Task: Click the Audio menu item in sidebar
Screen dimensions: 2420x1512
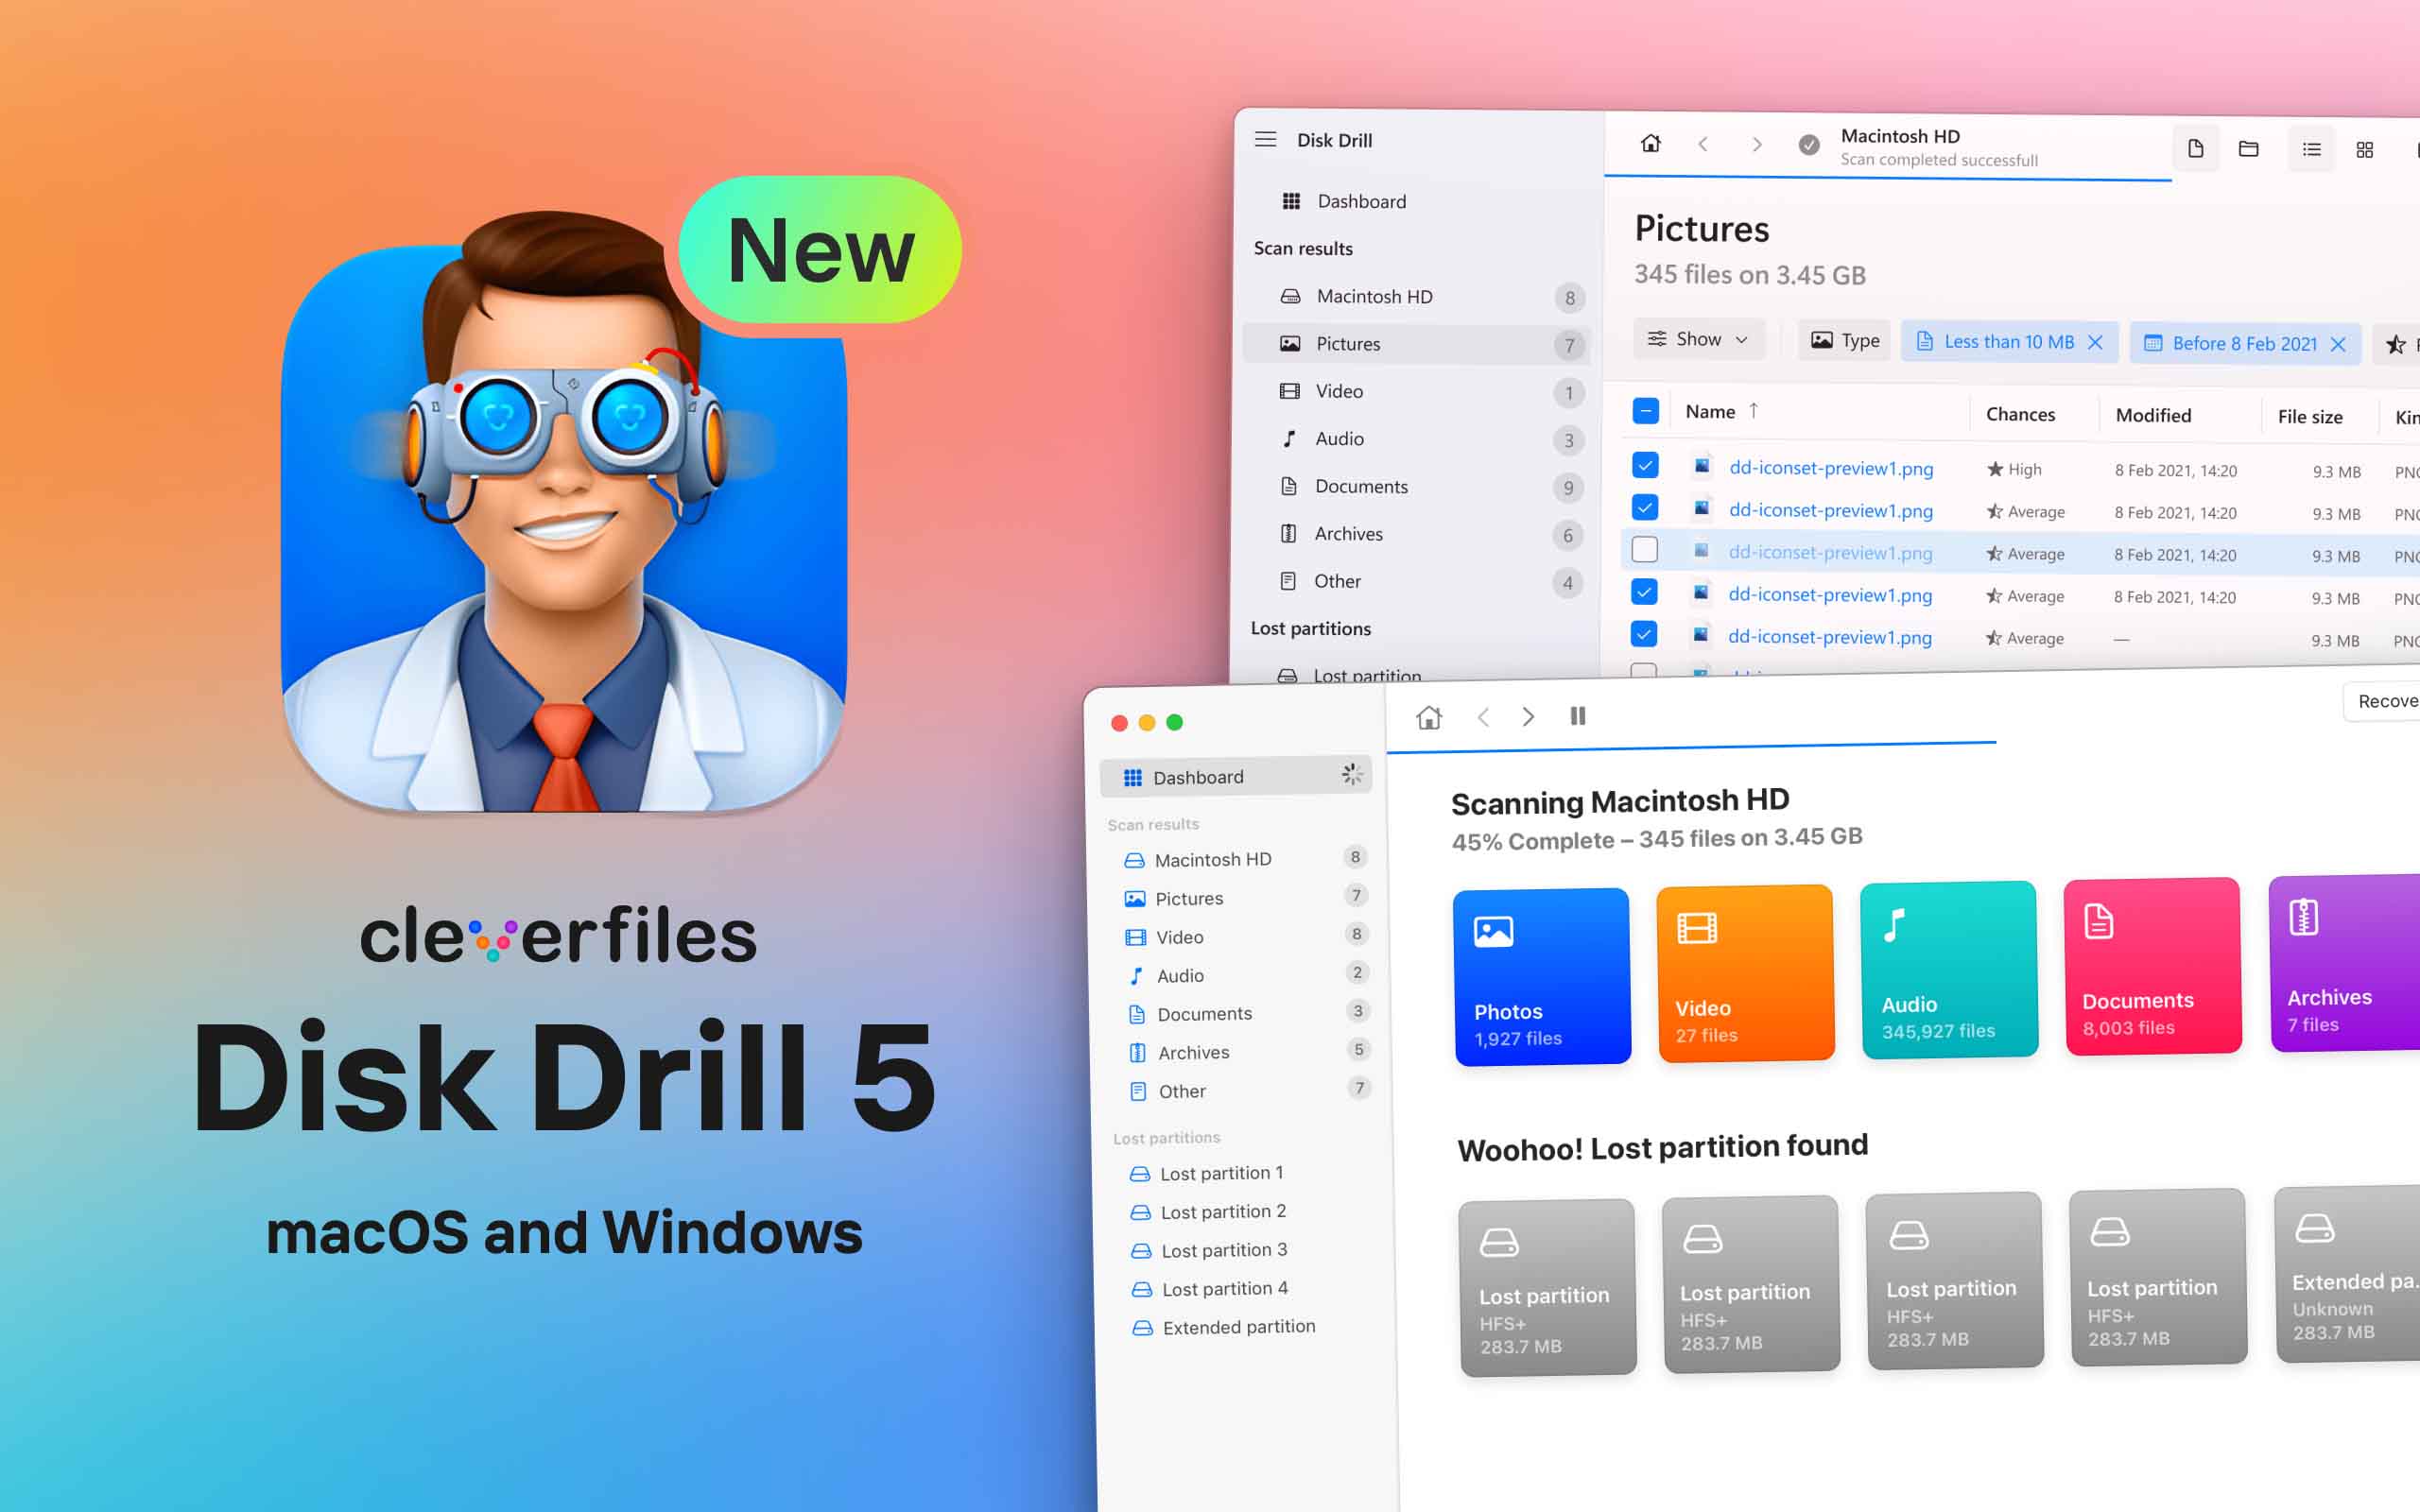Action: pos(1178,973)
